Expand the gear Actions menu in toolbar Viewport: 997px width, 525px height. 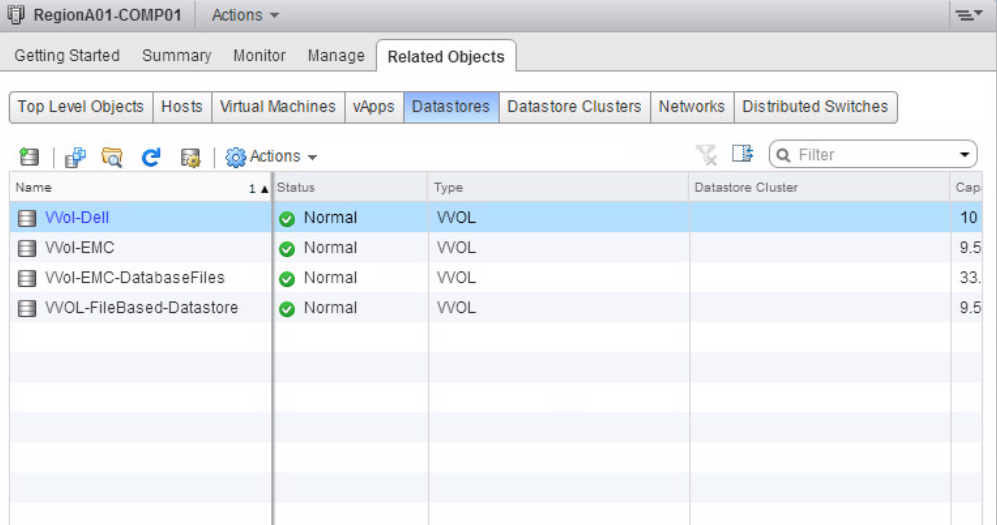coord(271,156)
